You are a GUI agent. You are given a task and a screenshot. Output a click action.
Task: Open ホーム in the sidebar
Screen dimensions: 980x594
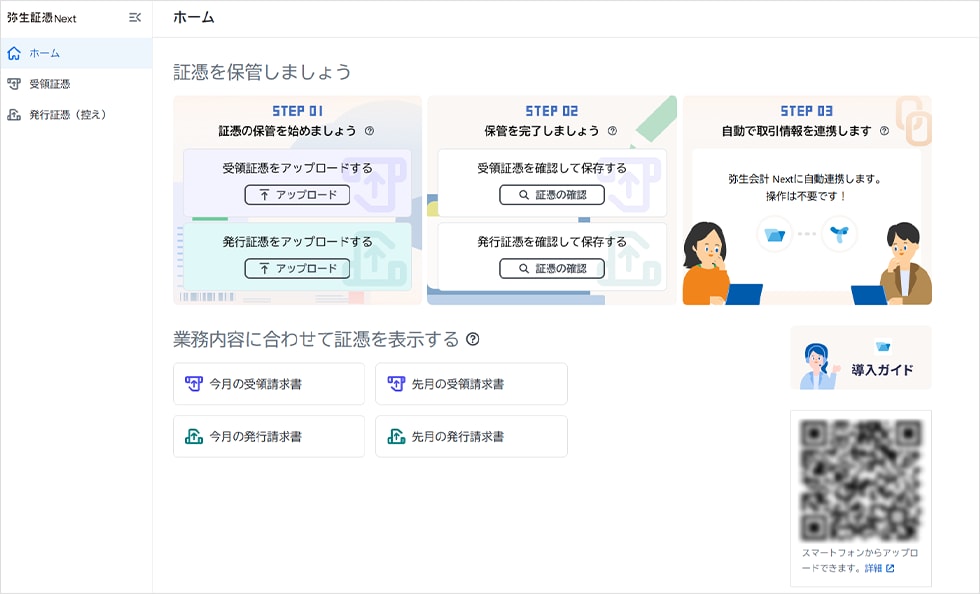pyautogui.click(x=44, y=53)
